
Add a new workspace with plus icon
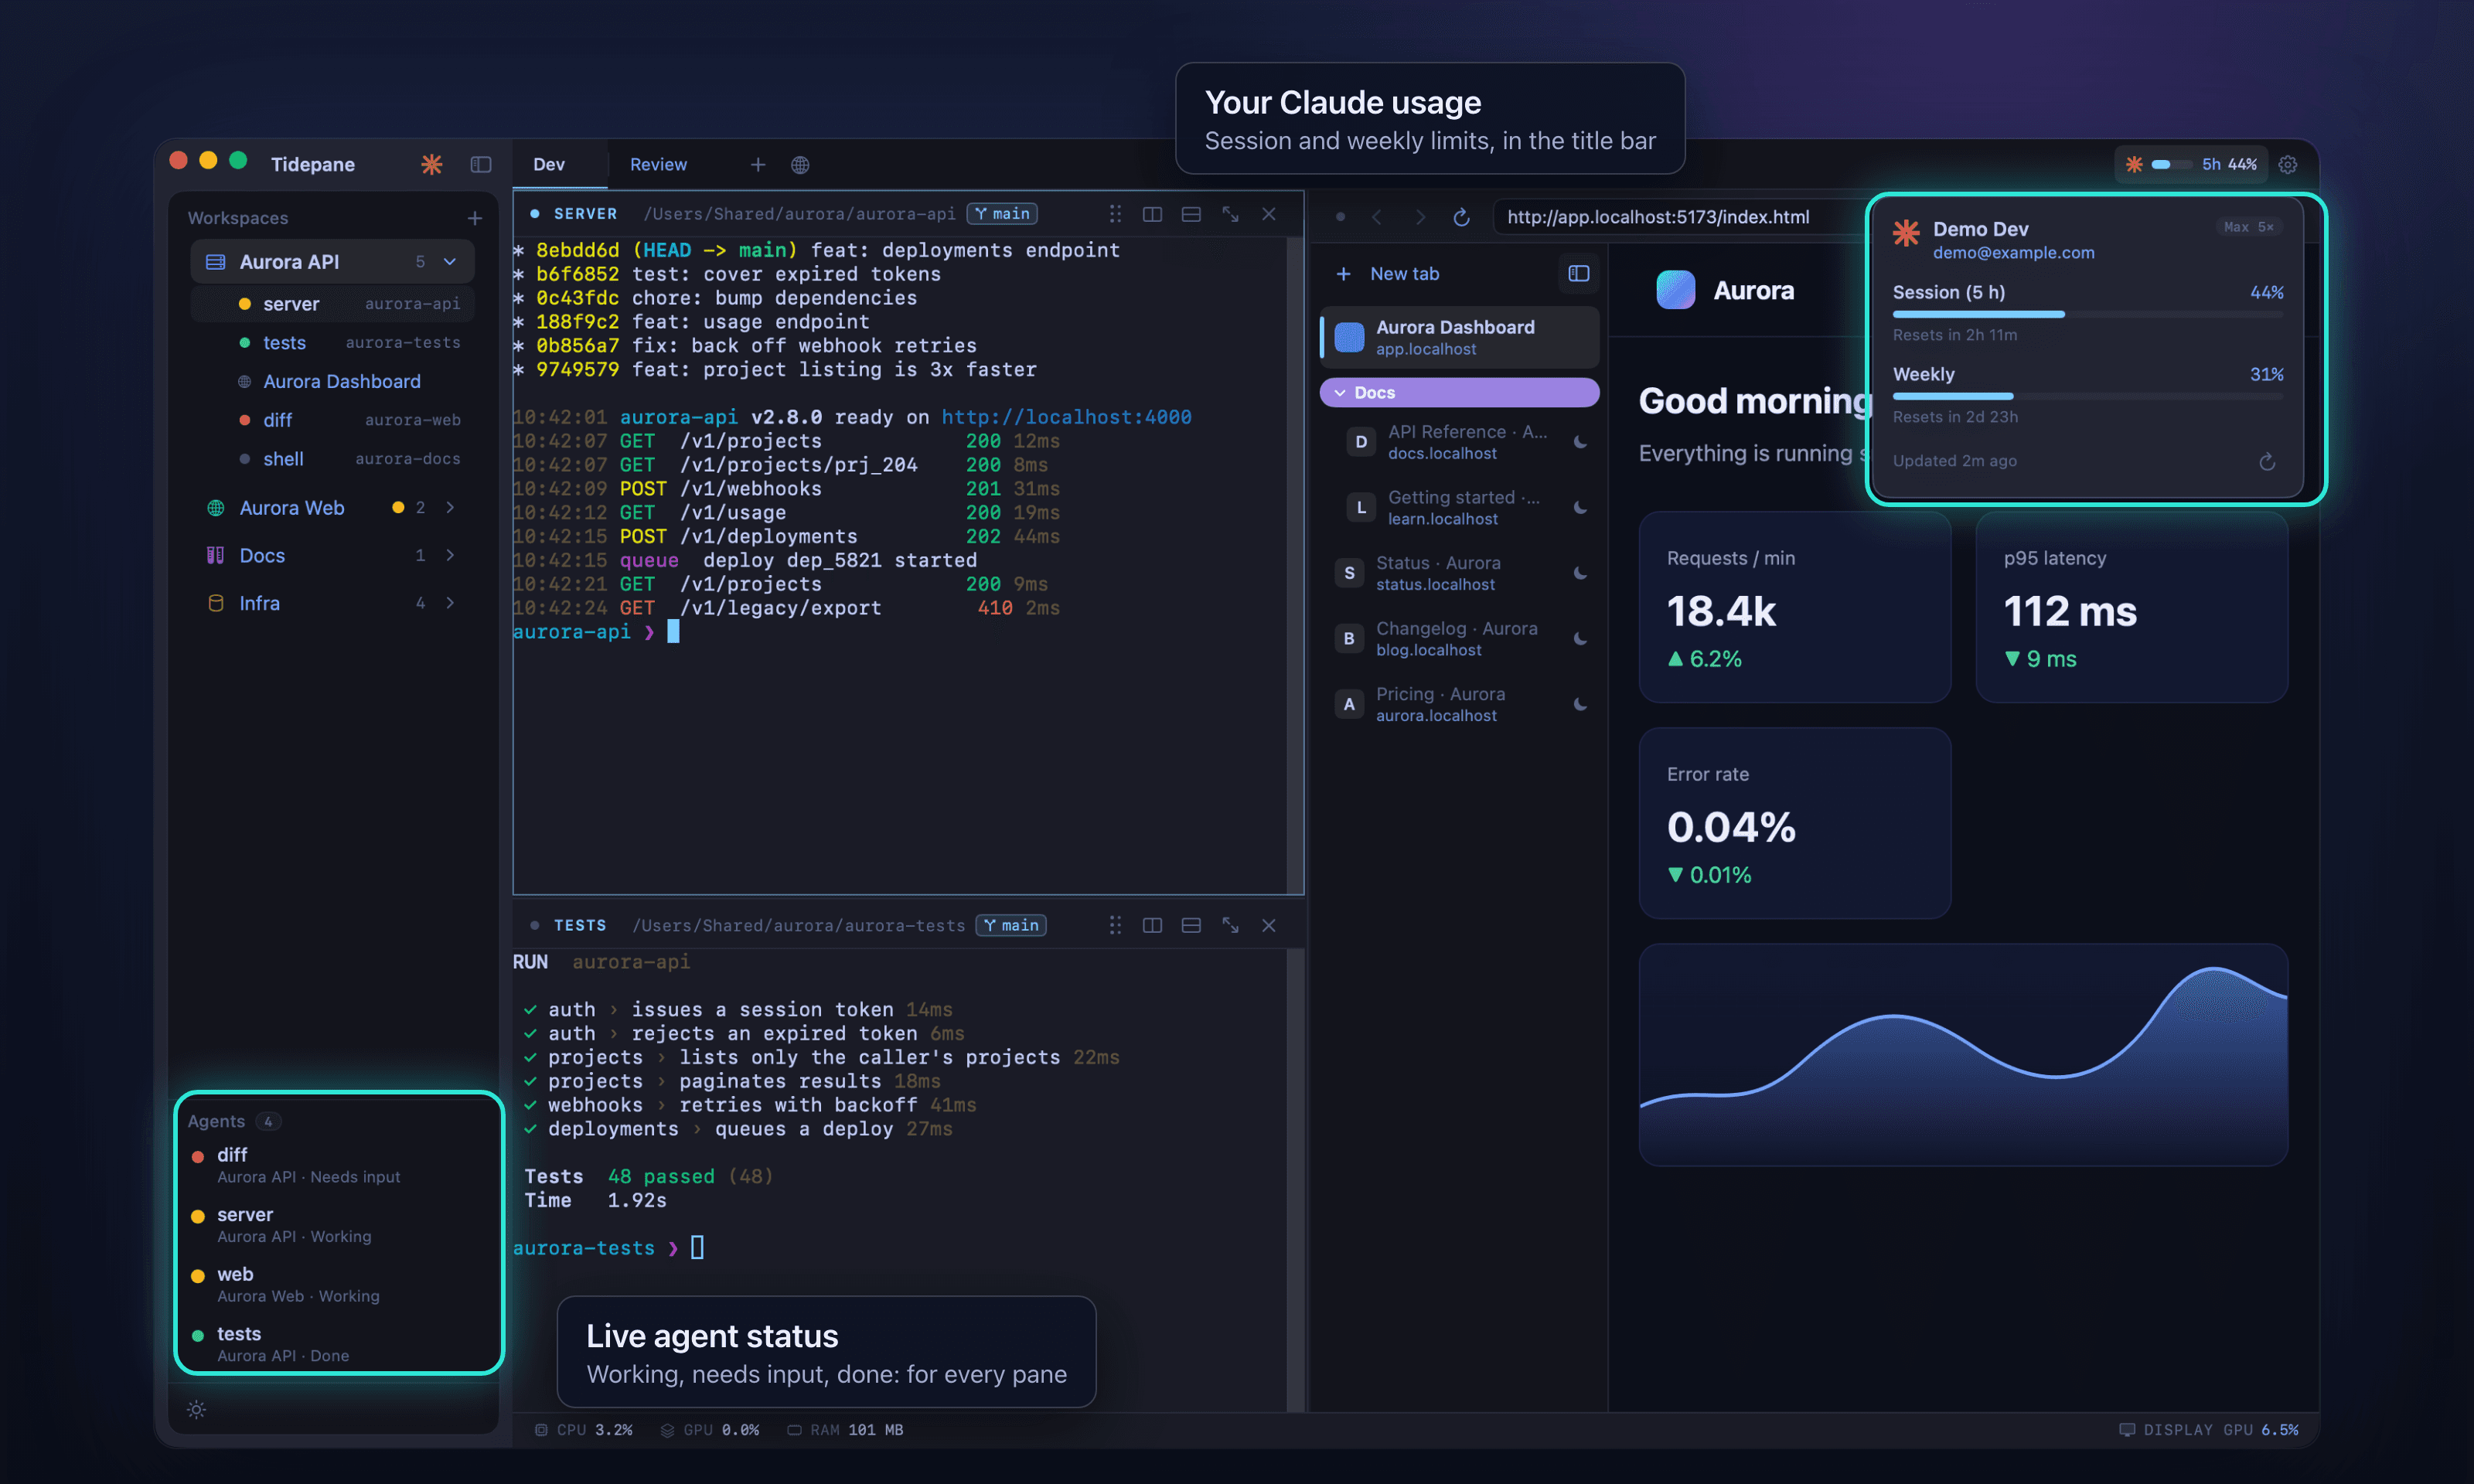point(475,218)
